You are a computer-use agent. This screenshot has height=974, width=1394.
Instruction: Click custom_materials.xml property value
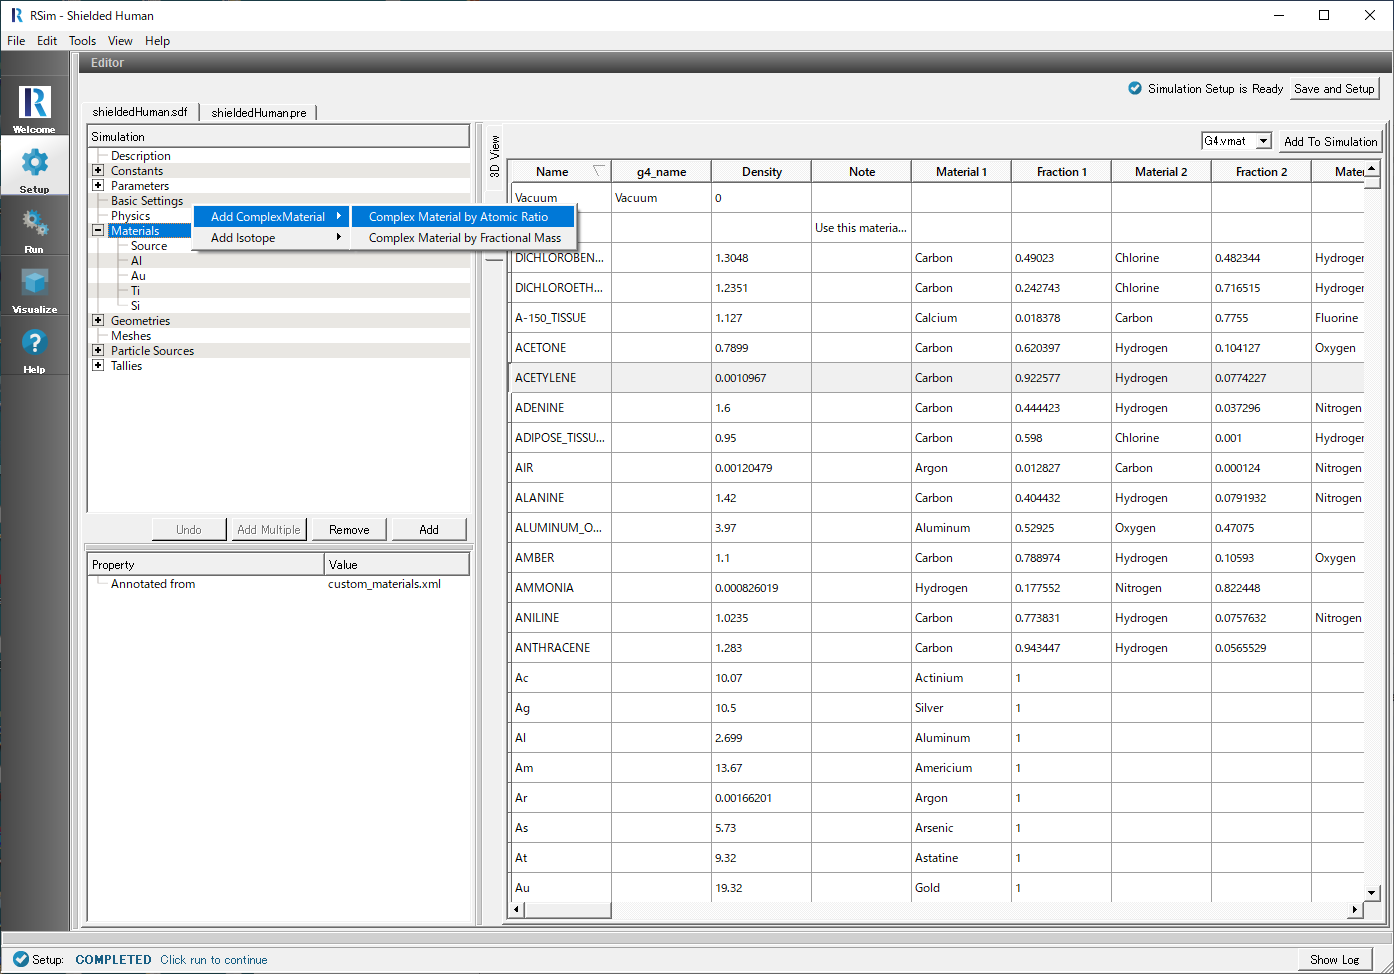384,583
